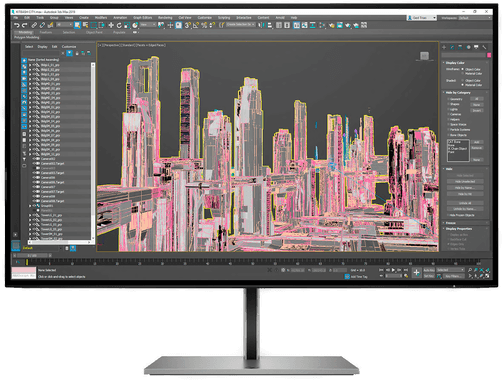This screenshot has height=380, width=502.
Task: Toggle the Spinner Snap icon
Action: [x=212, y=25]
